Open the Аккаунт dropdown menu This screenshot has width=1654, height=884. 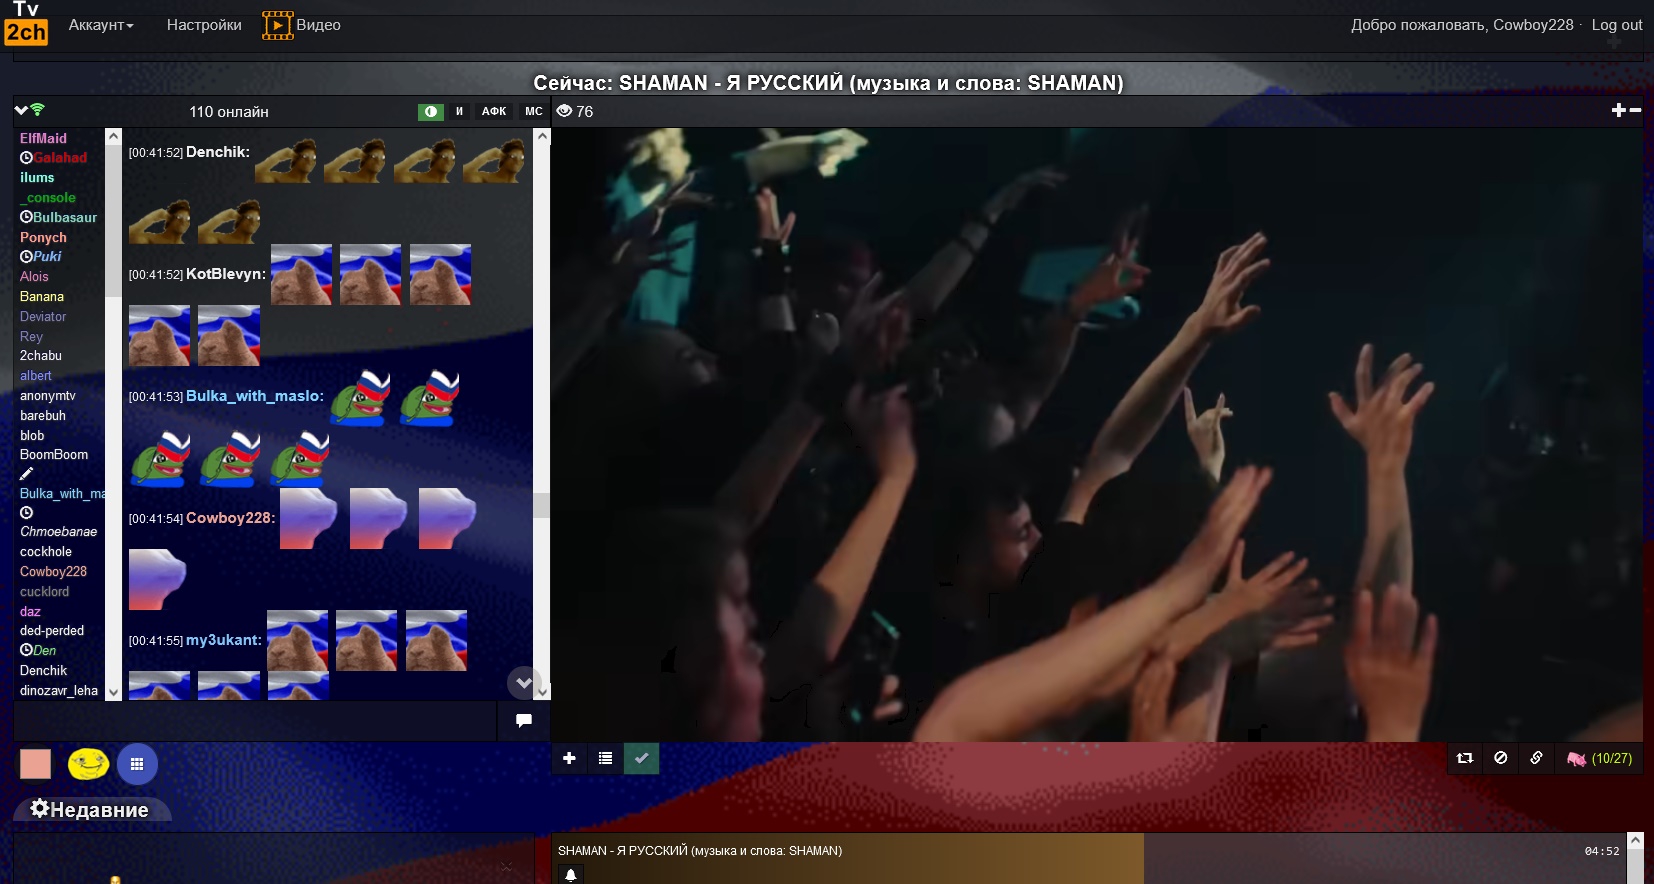point(101,25)
